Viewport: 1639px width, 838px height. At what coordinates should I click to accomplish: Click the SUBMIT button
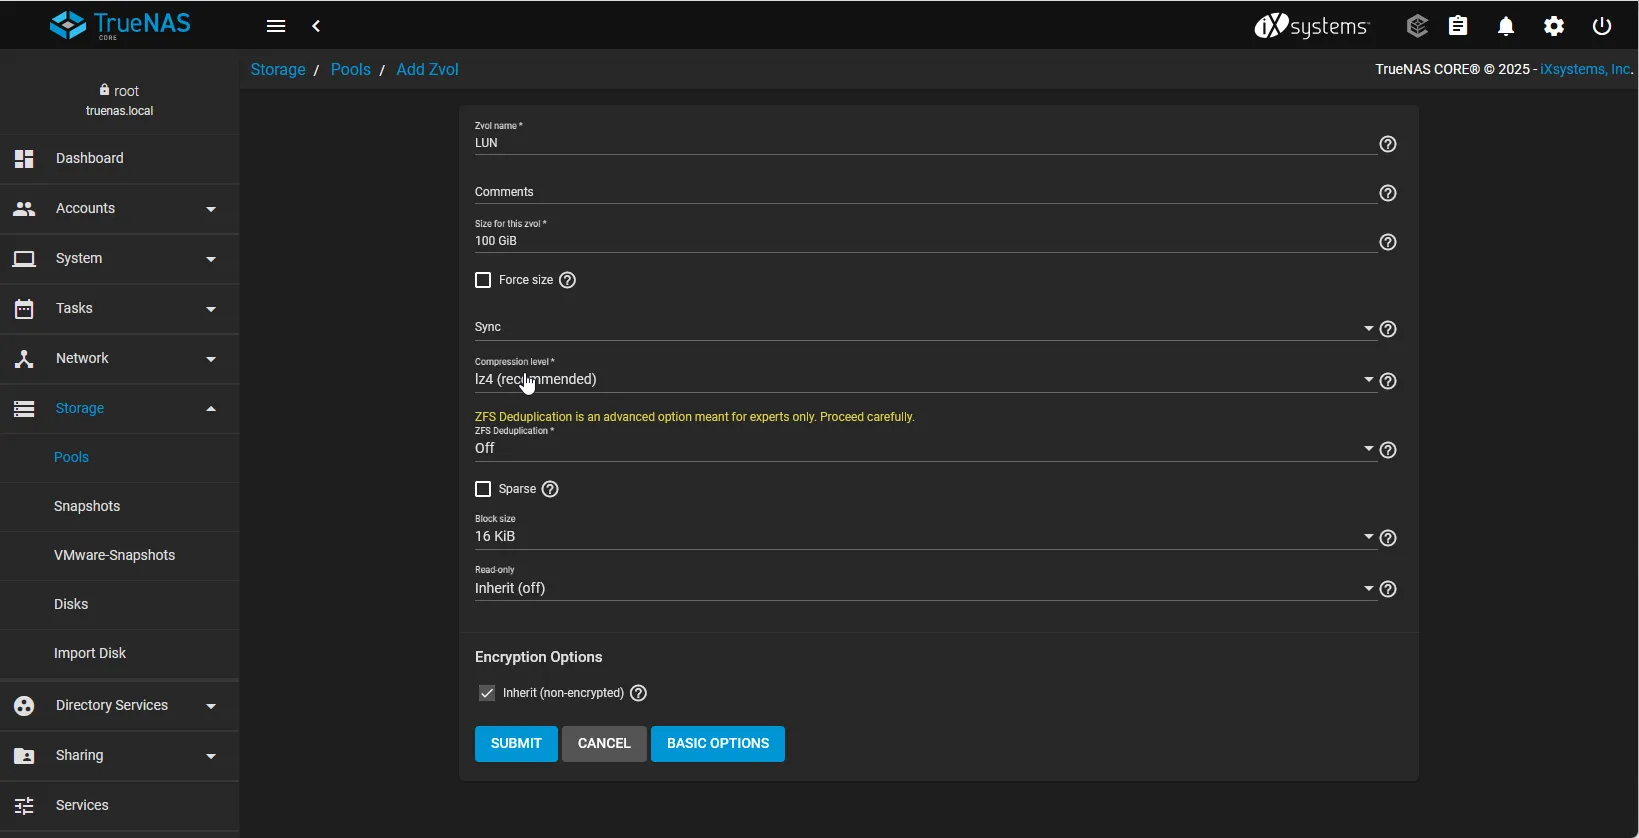click(516, 744)
